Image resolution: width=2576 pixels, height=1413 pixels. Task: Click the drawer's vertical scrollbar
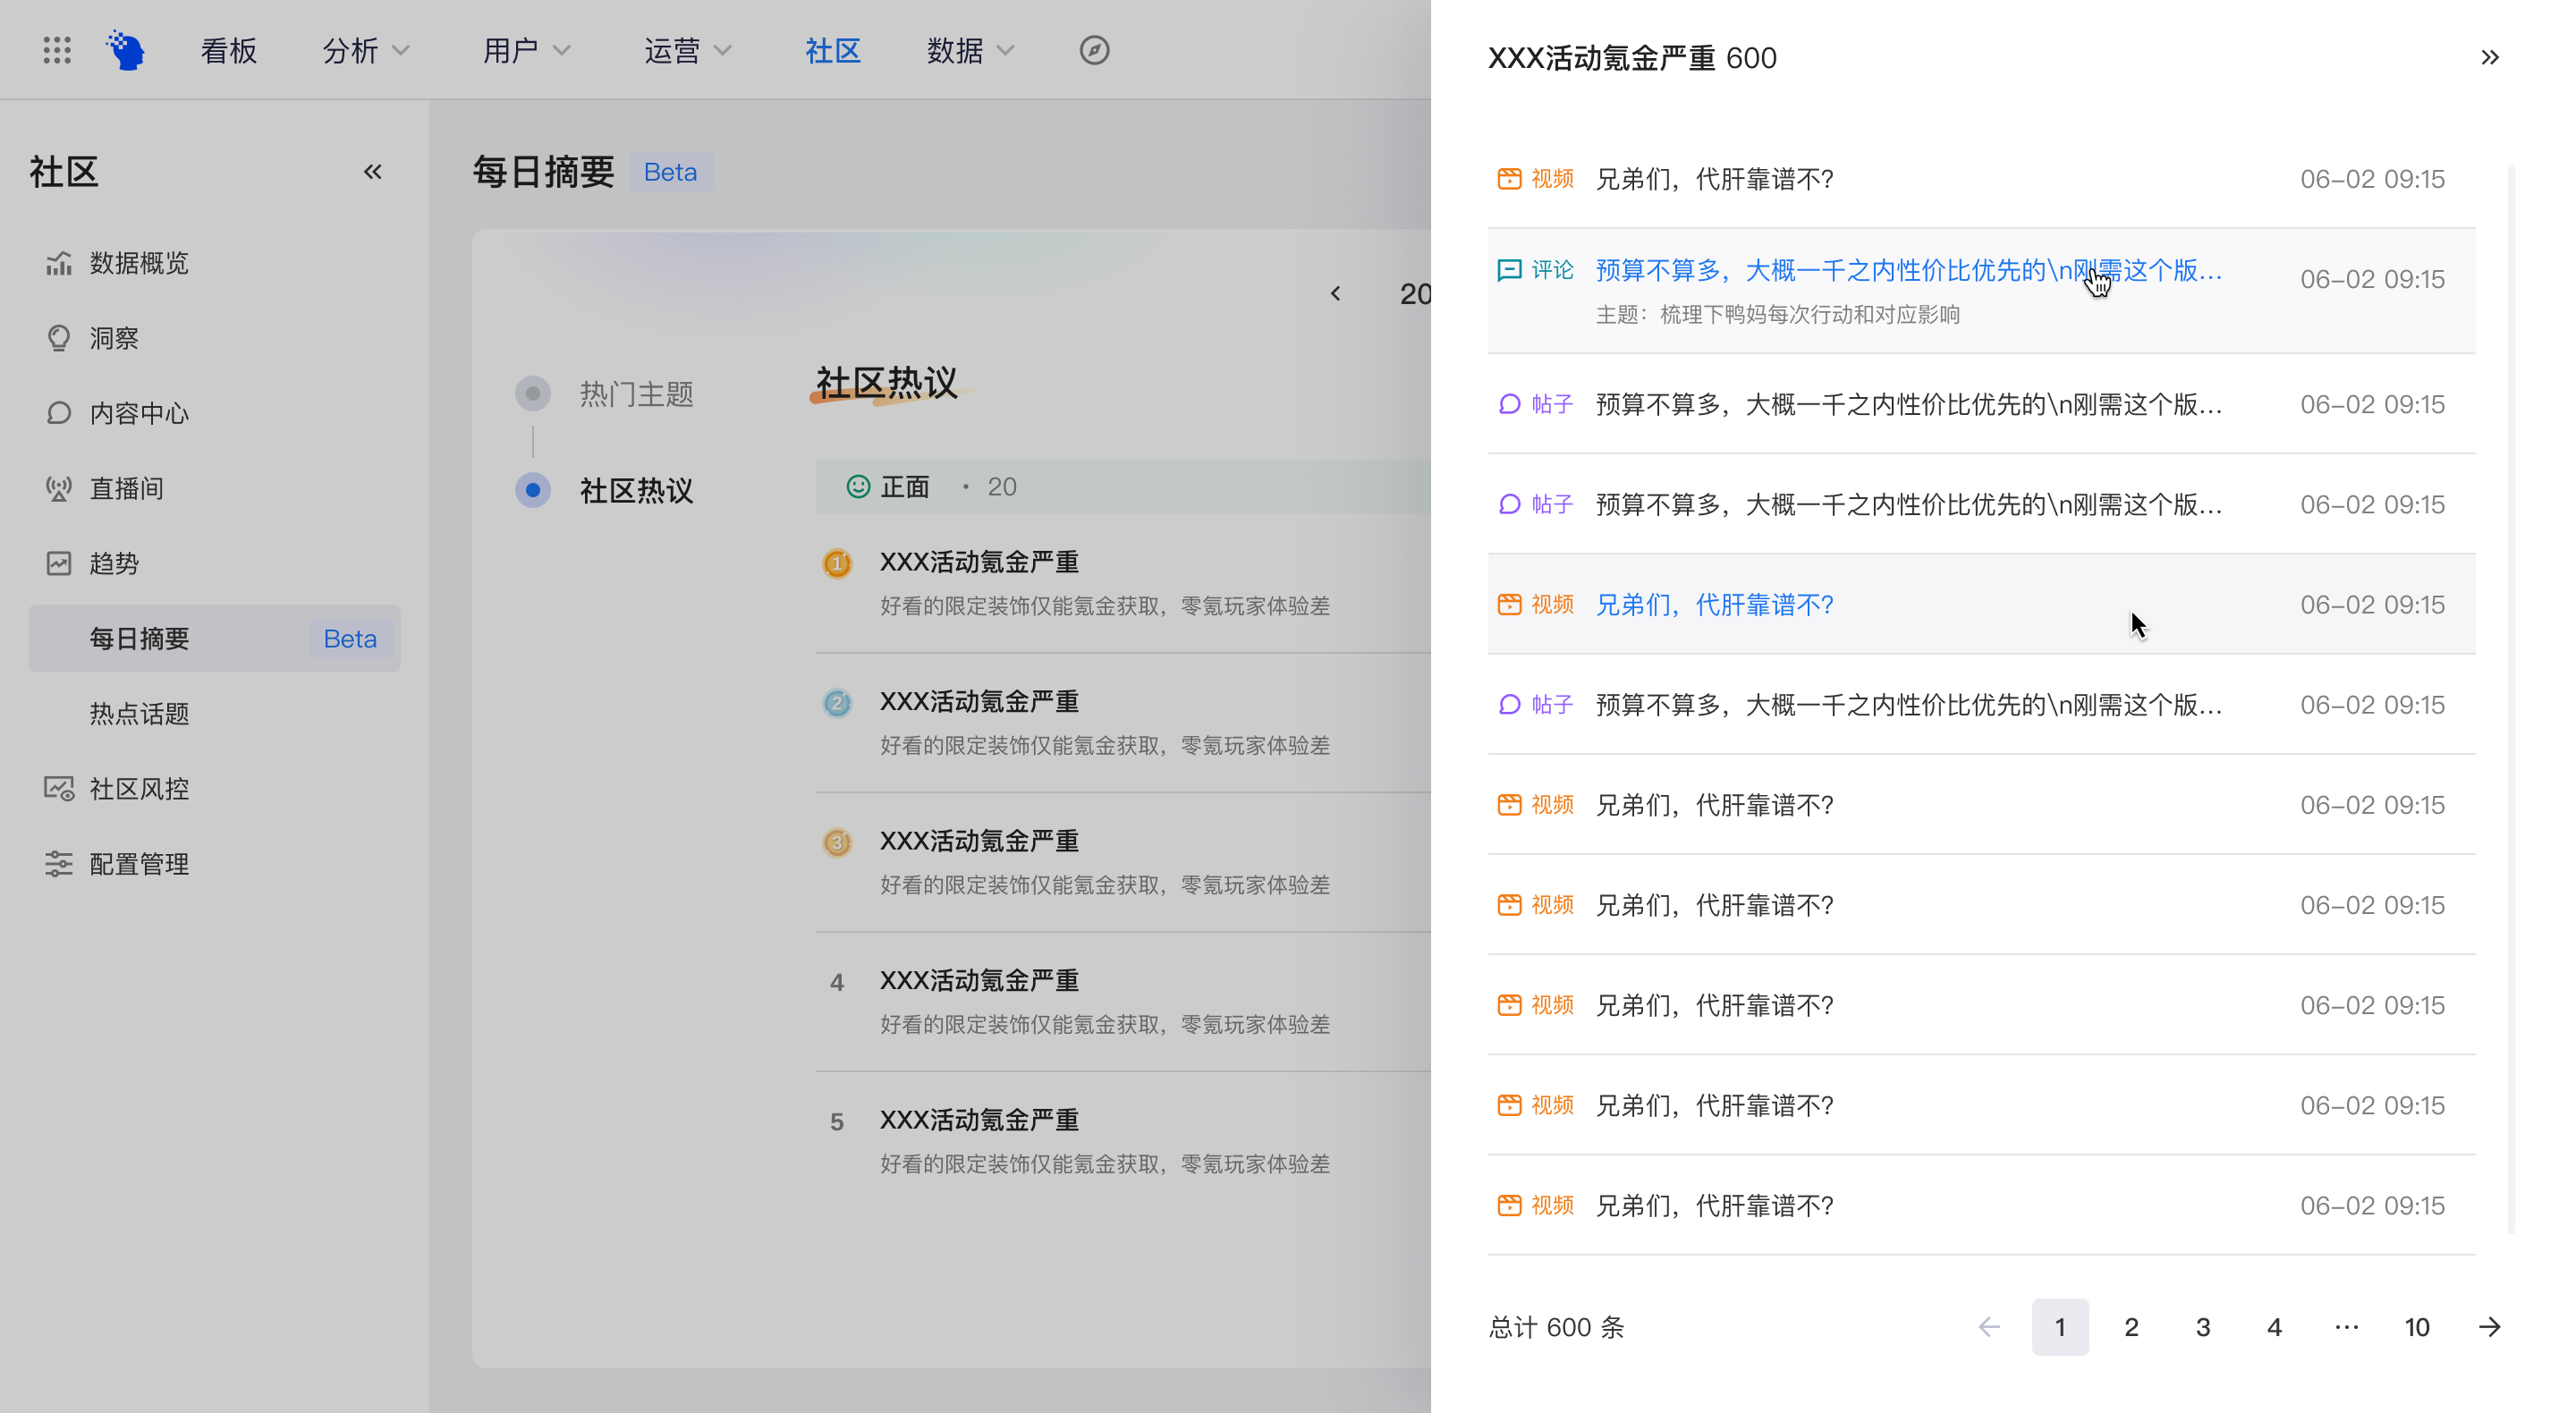2511,700
